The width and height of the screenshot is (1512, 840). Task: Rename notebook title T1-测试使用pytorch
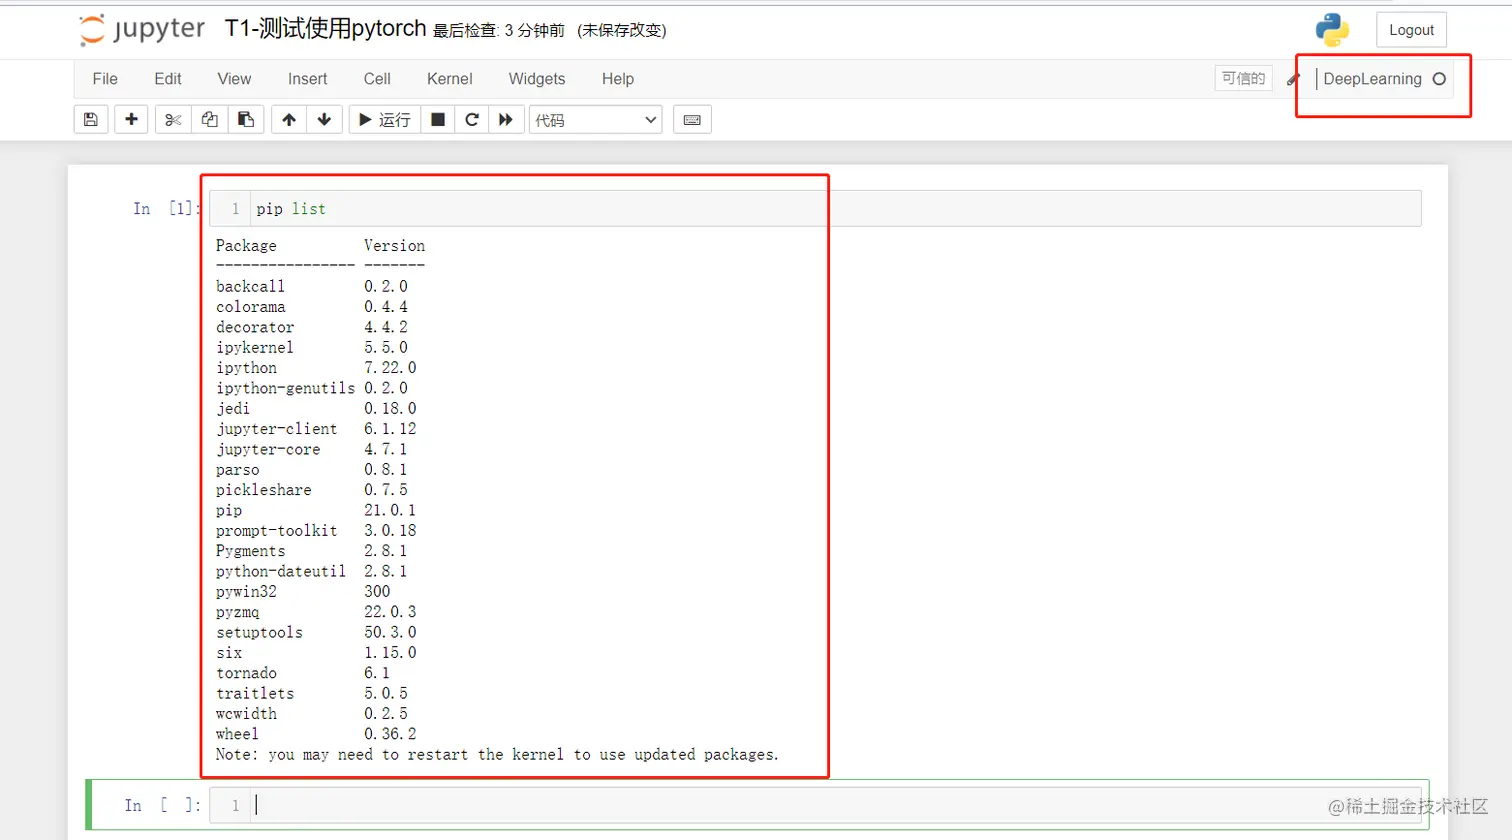pos(326,29)
